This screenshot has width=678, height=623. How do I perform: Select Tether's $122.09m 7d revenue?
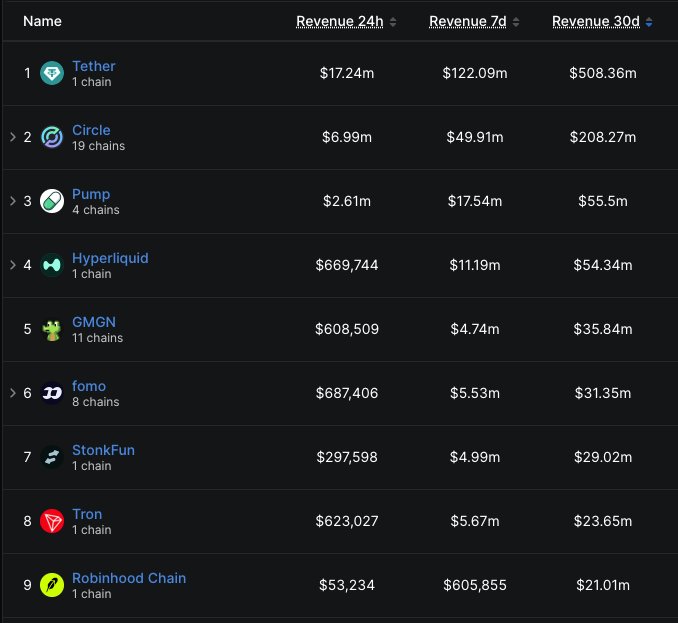click(474, 73)
